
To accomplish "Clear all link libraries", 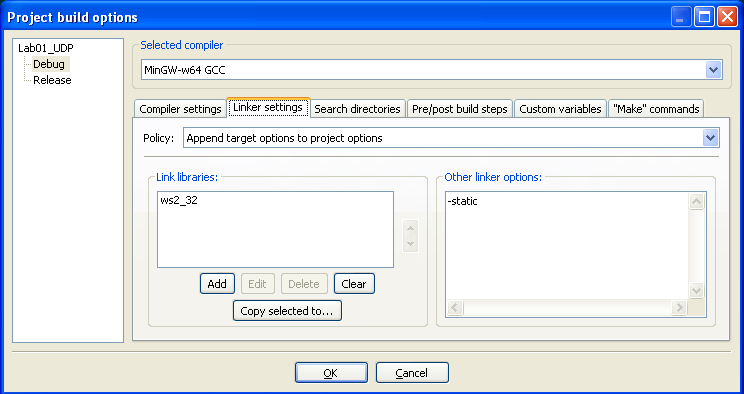I will [x=354, y=284].
